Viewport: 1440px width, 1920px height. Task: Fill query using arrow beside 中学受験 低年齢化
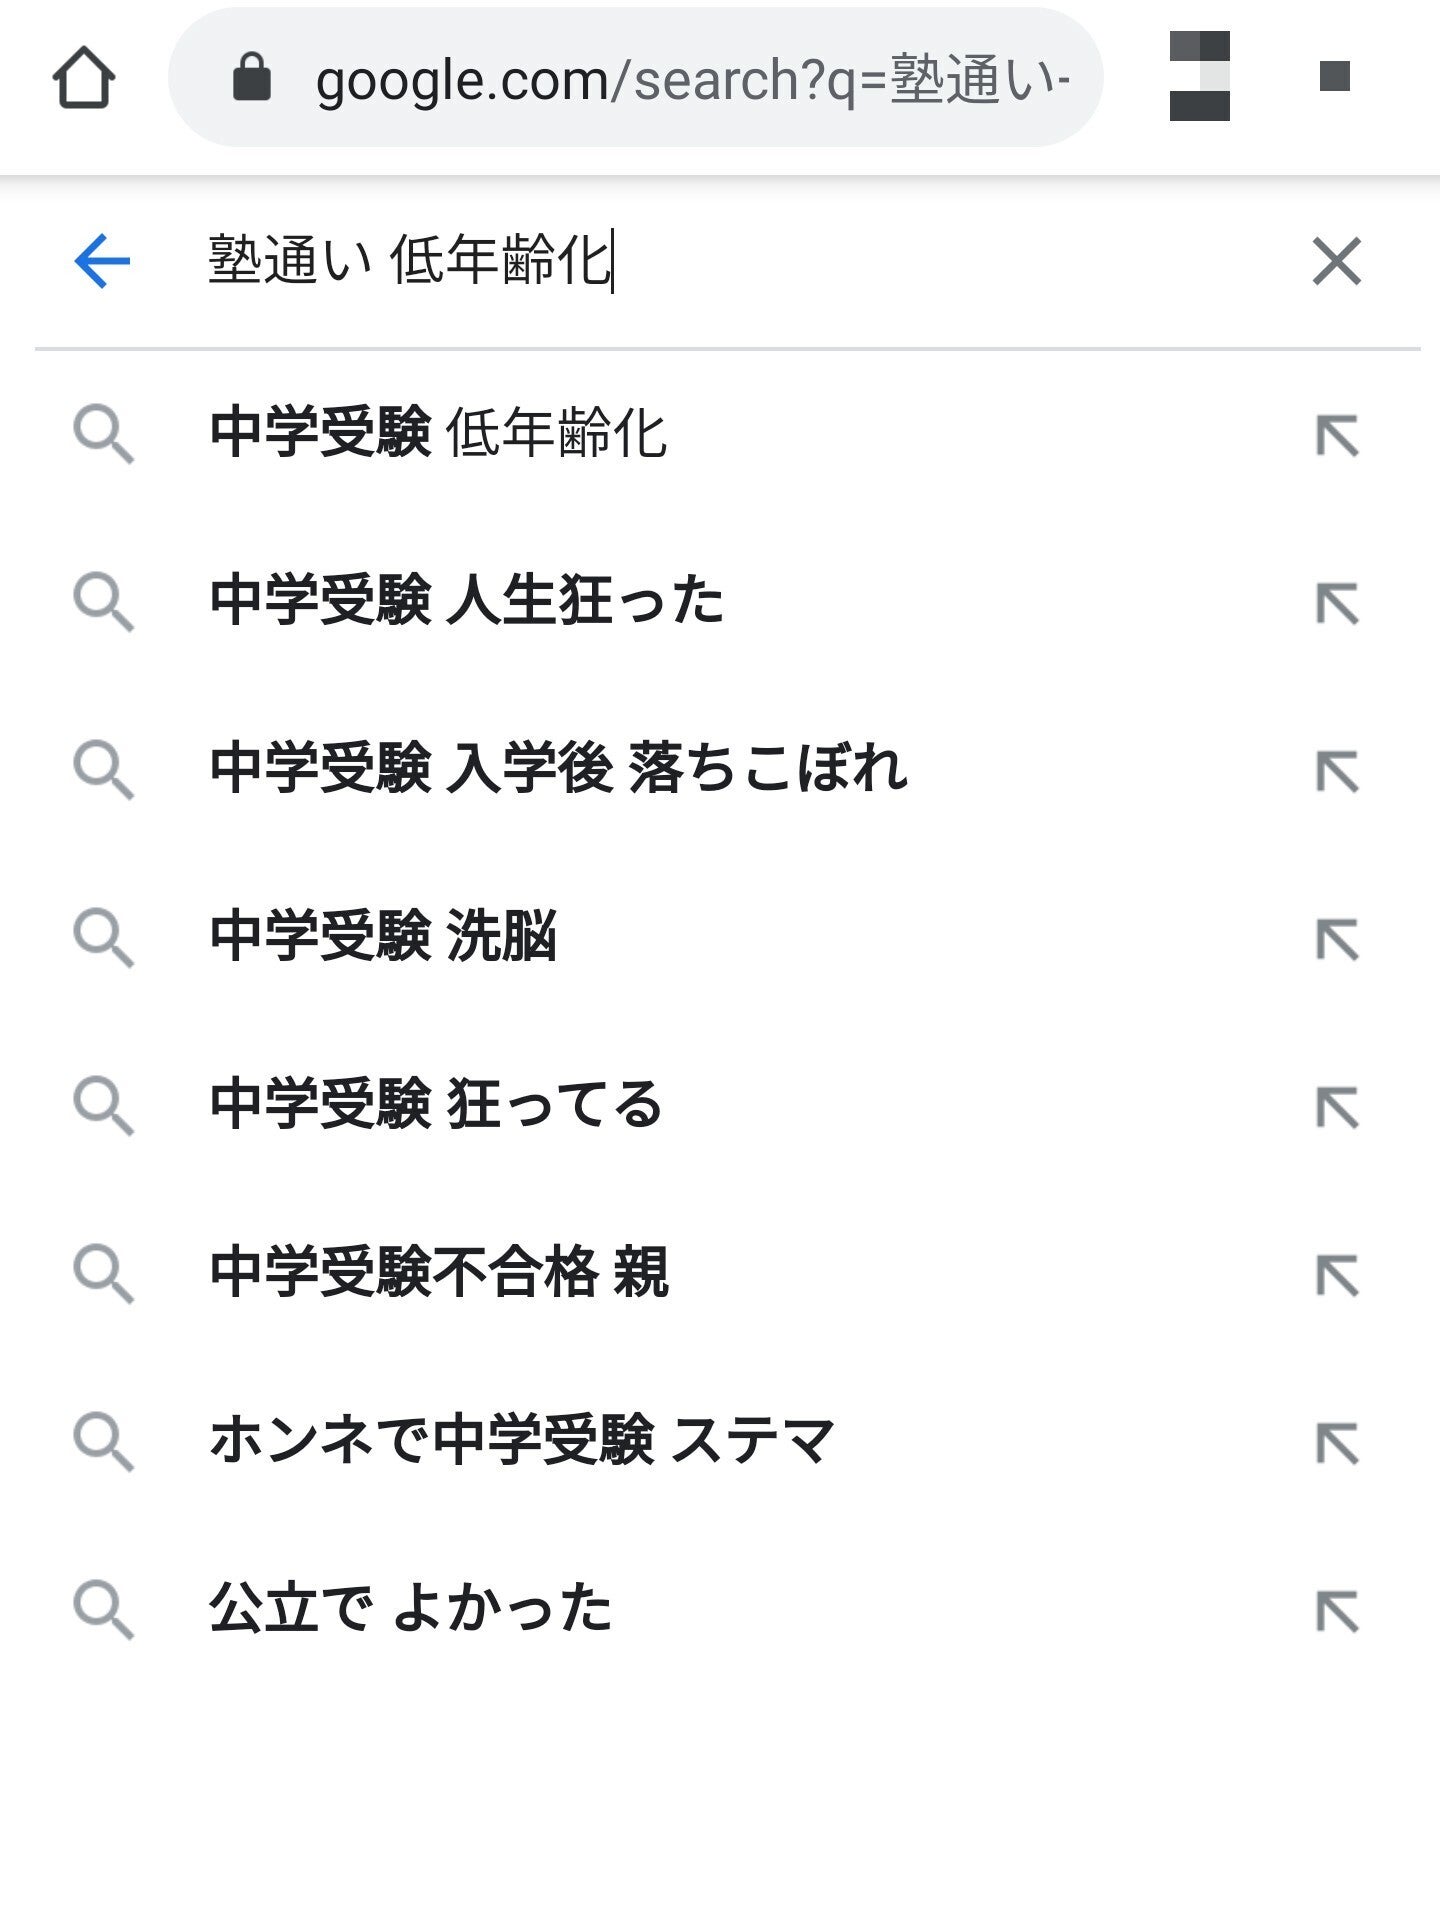click(x=1336, y=435)
